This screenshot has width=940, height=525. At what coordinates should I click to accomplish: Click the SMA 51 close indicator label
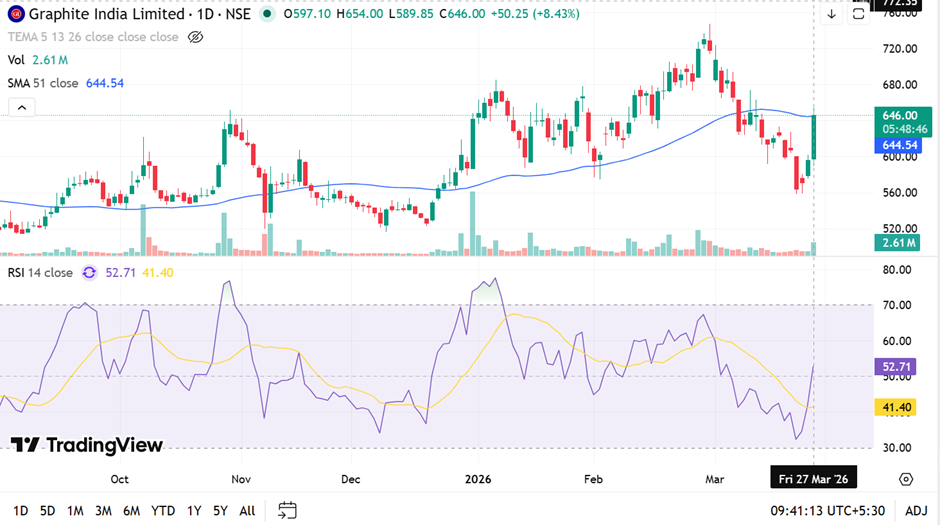click(x=42, y=83)
